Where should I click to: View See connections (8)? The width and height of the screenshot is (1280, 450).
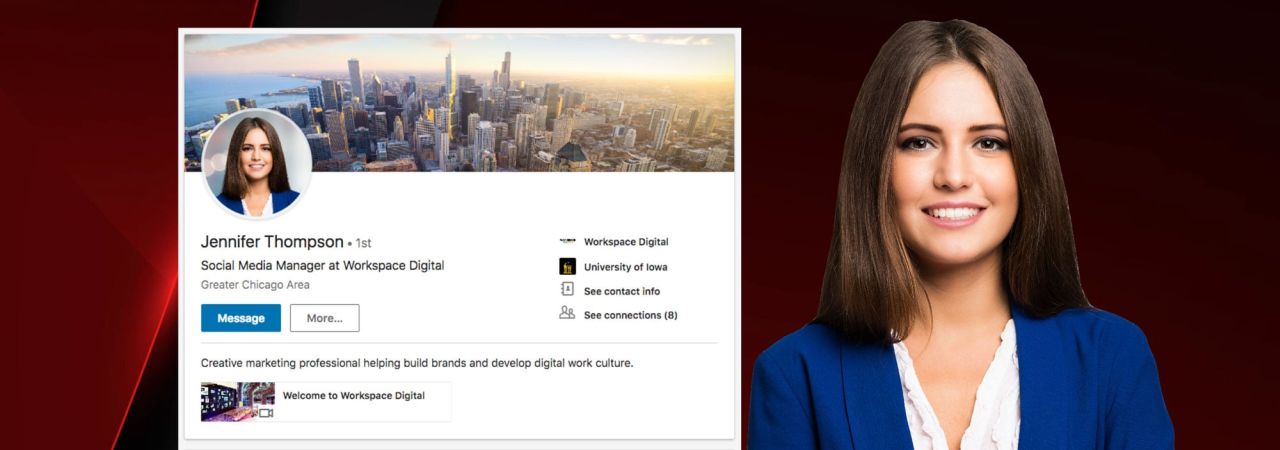630,315
